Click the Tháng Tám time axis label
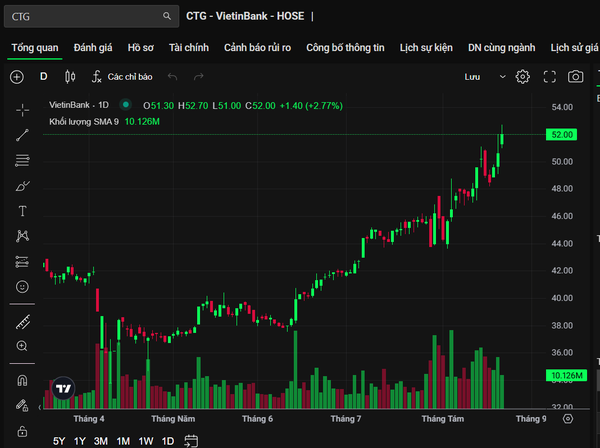The width and height of the screenshot is (600, 448). pyautogui.click(x=443, y=419)
